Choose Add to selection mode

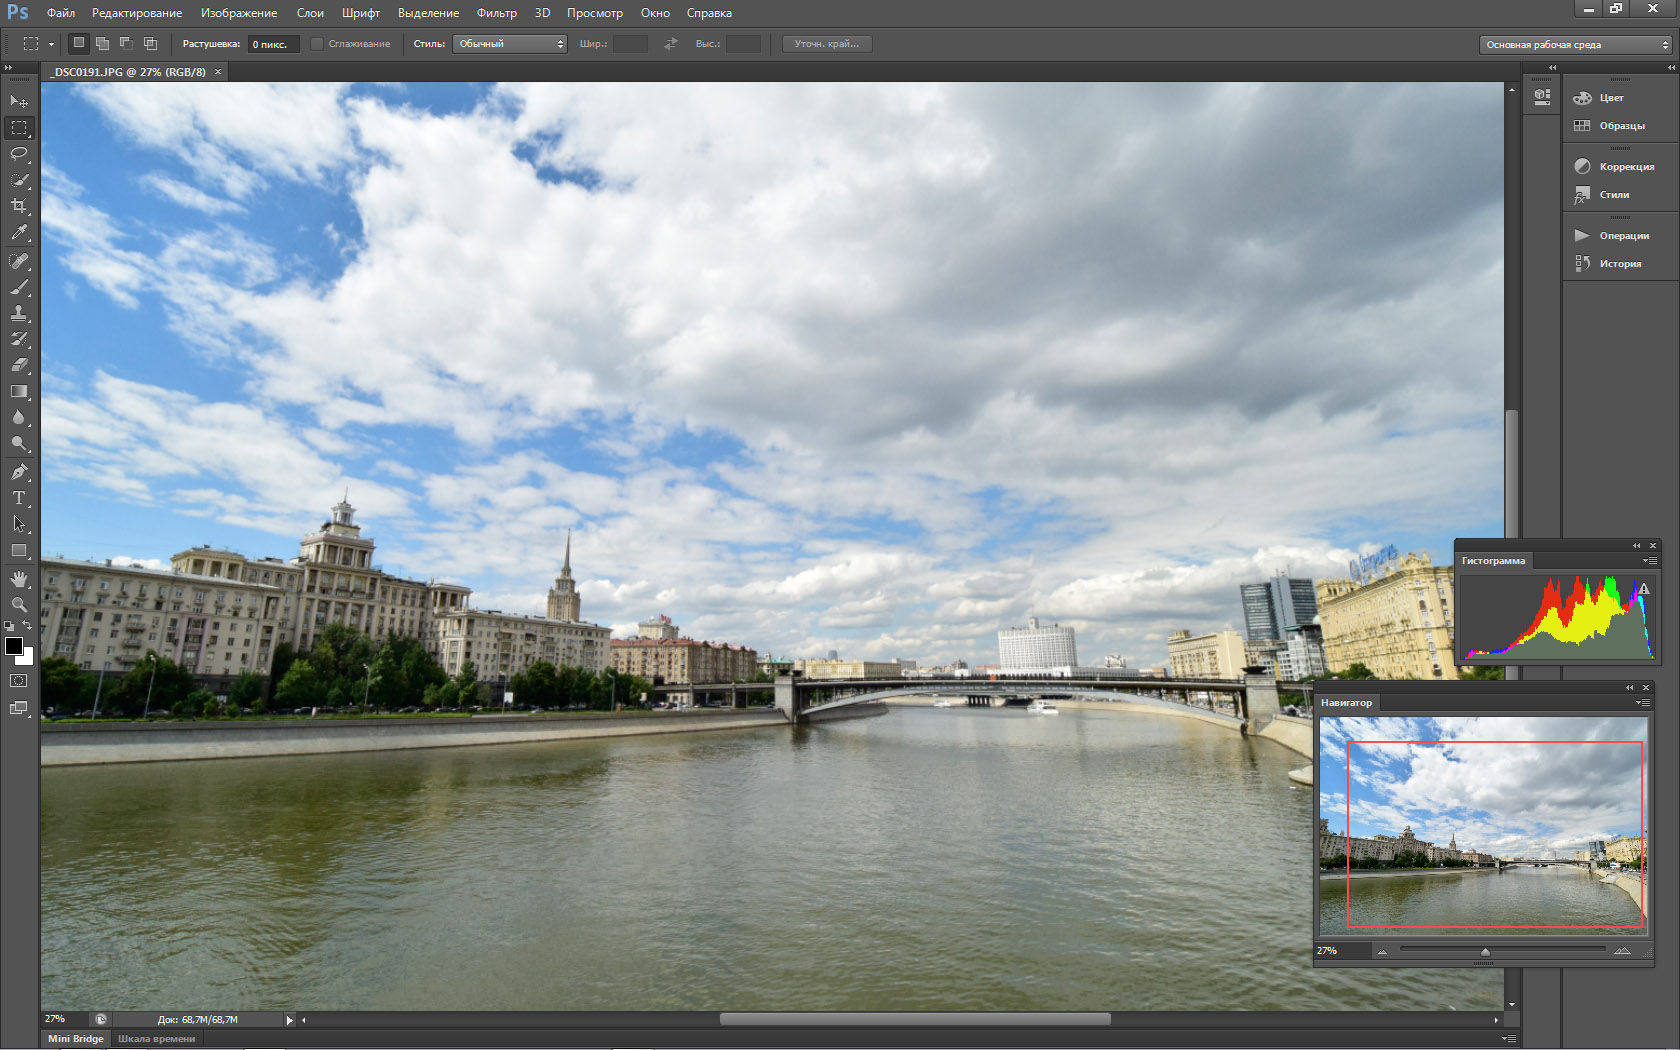[102, 43]
